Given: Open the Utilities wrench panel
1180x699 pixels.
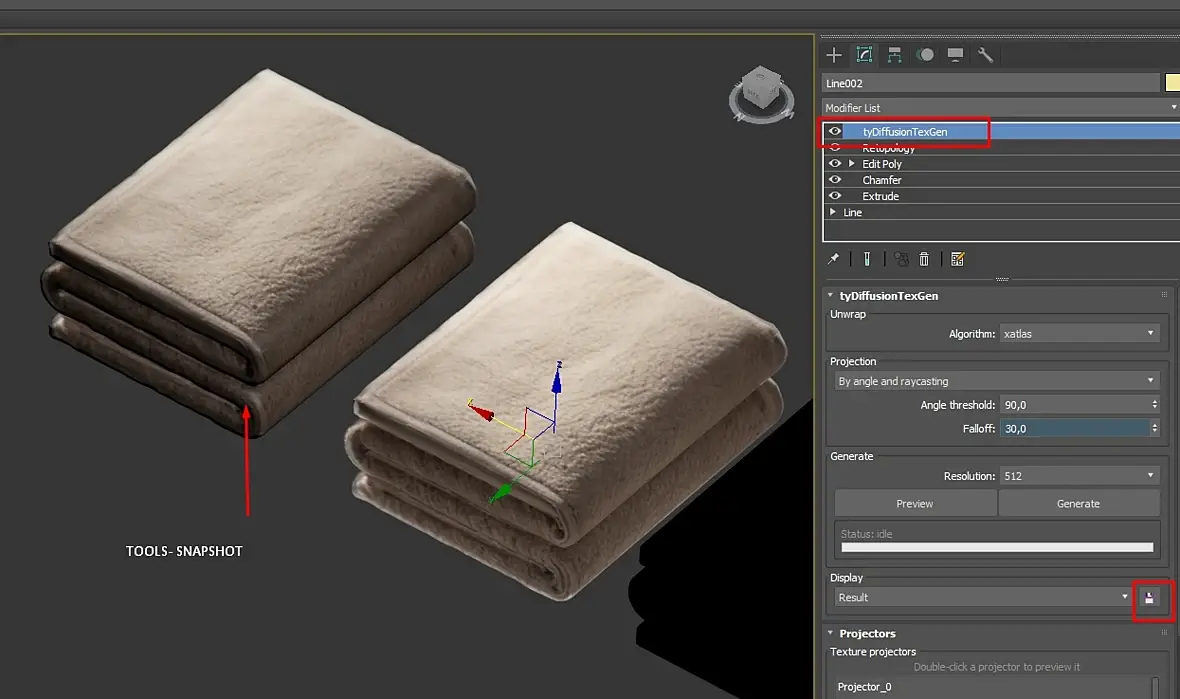Looking at the screenshot, I should point(985,55).
